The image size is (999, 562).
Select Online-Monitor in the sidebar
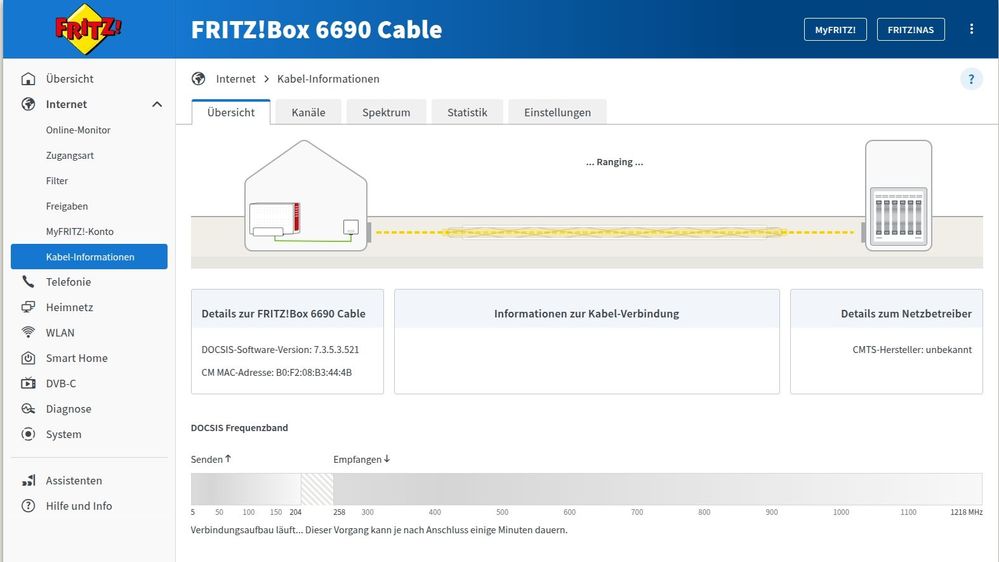(x=78, y=130)
